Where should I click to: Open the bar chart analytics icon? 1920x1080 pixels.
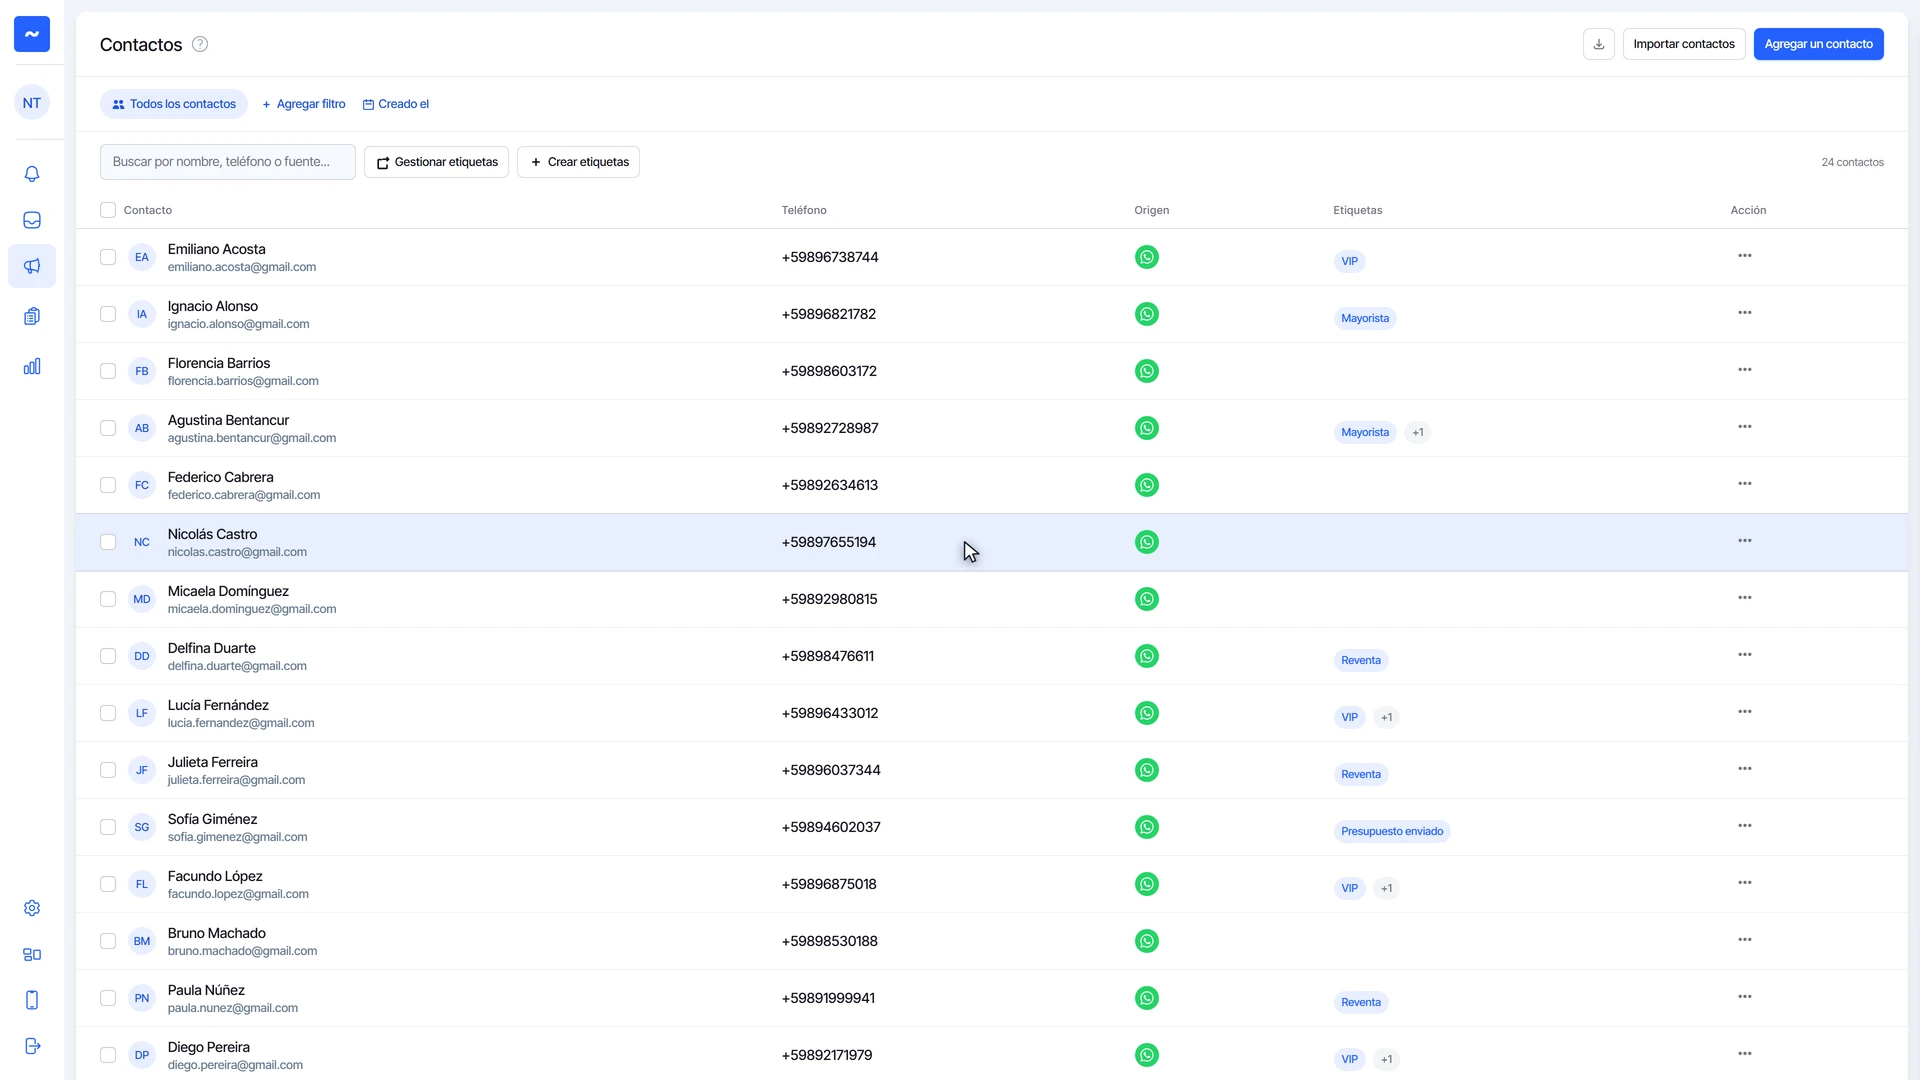point(32,366)
